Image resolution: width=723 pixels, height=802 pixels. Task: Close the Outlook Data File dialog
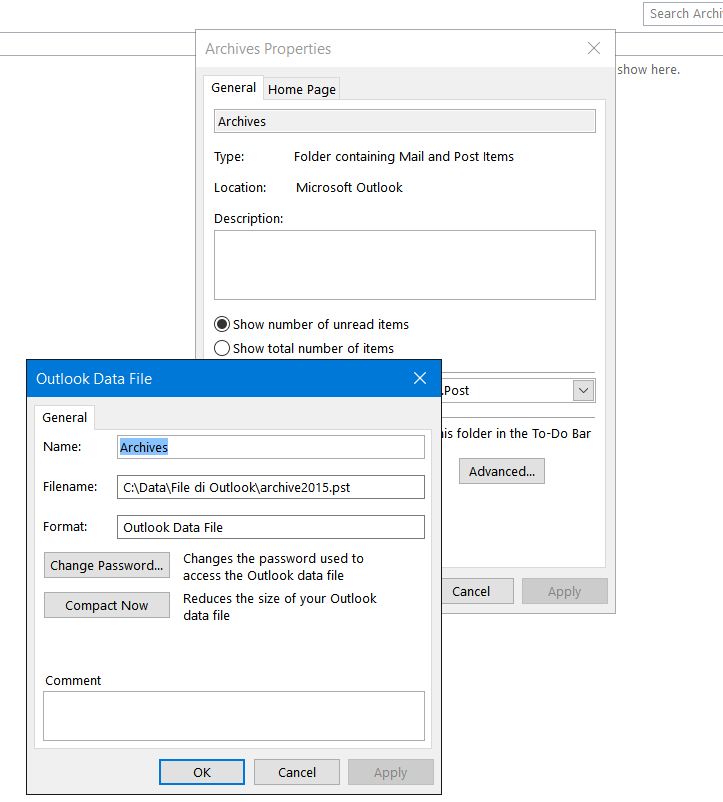[x=420, y=379]
